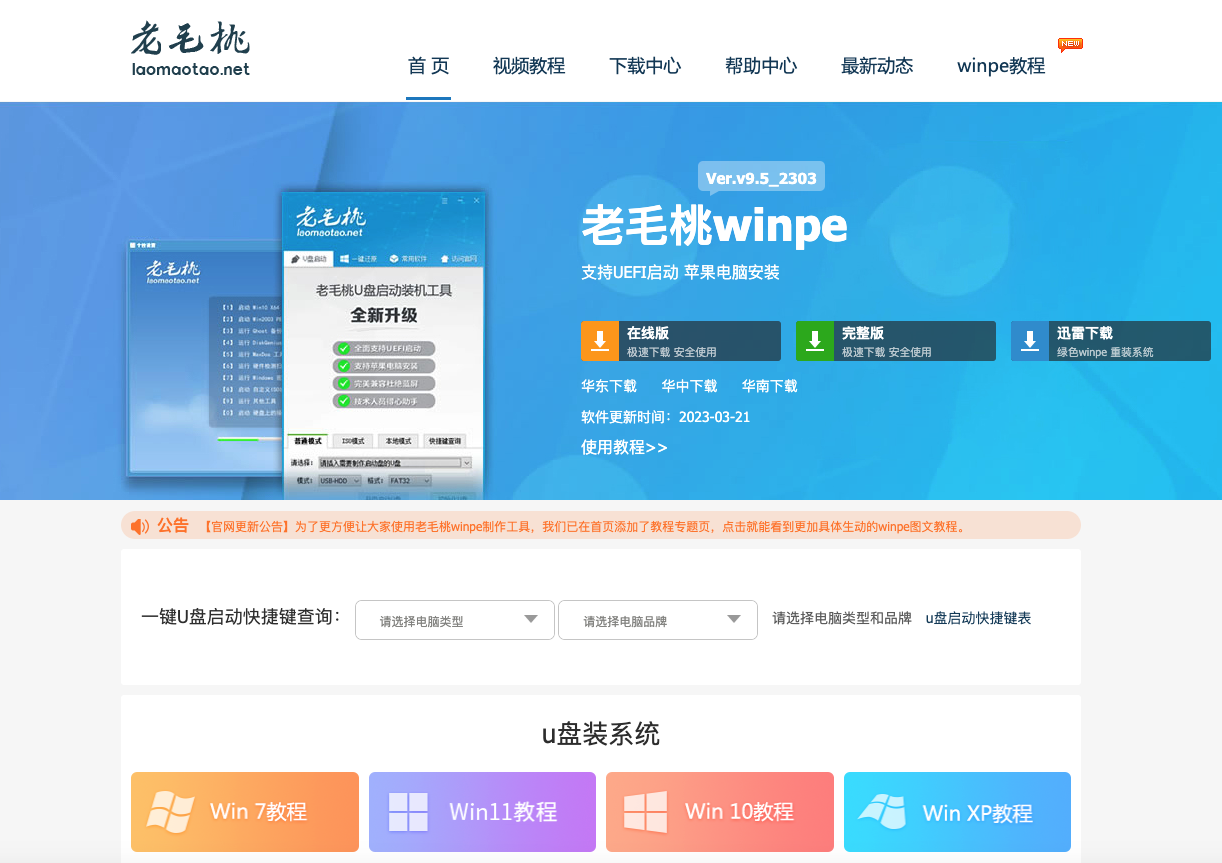
Task: Click the boot menu screenshot behind the tool
Action: (x=205, y=358)
